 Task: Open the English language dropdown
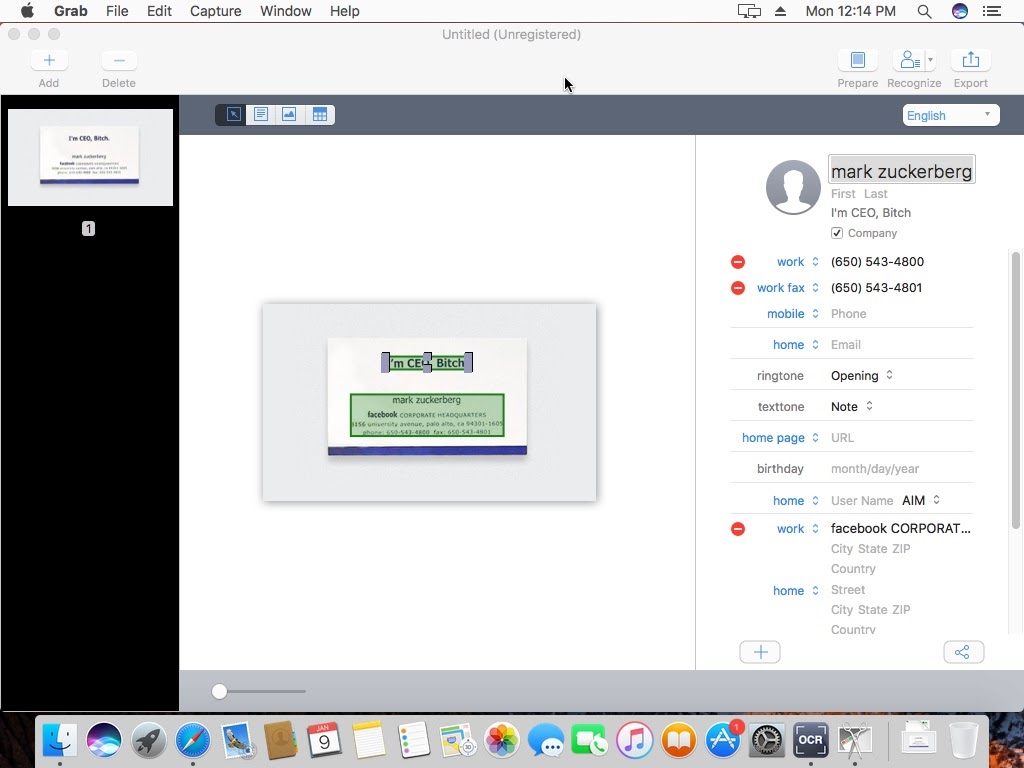pyautogui.click(x=950, y=115)
